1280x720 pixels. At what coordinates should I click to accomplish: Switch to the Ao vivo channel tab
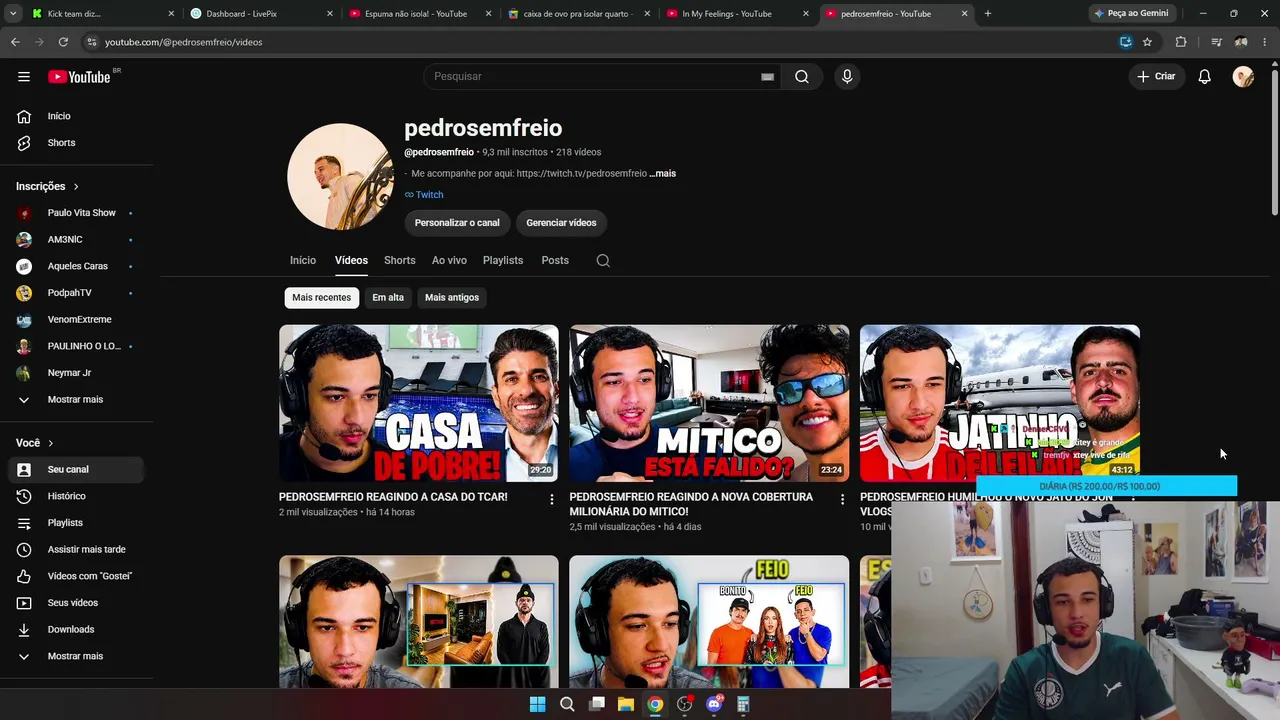click(x=449, y=260)
